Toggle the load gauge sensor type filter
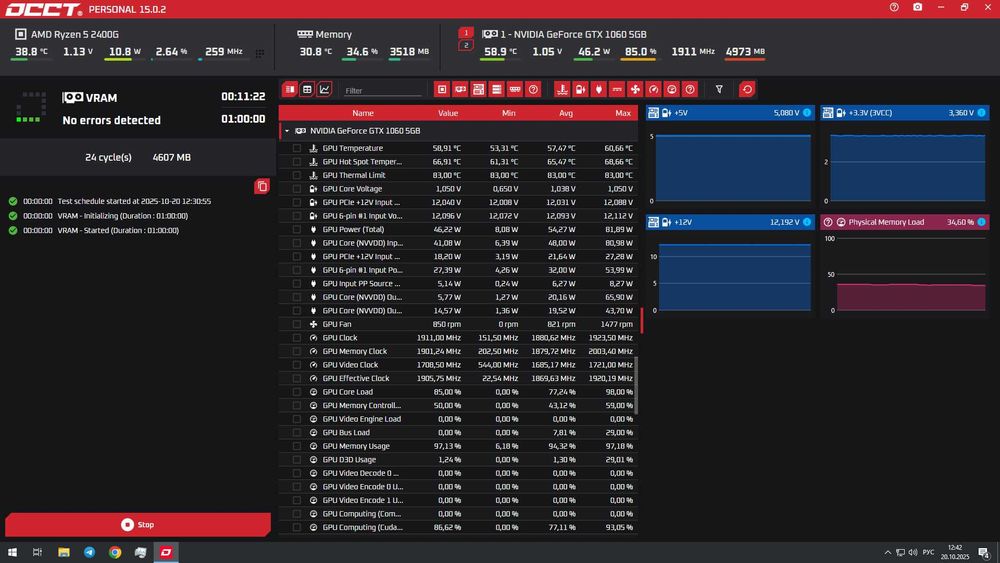Viewport: 1000px width, 563px height. pyautogui.click(x=672, y=89)
